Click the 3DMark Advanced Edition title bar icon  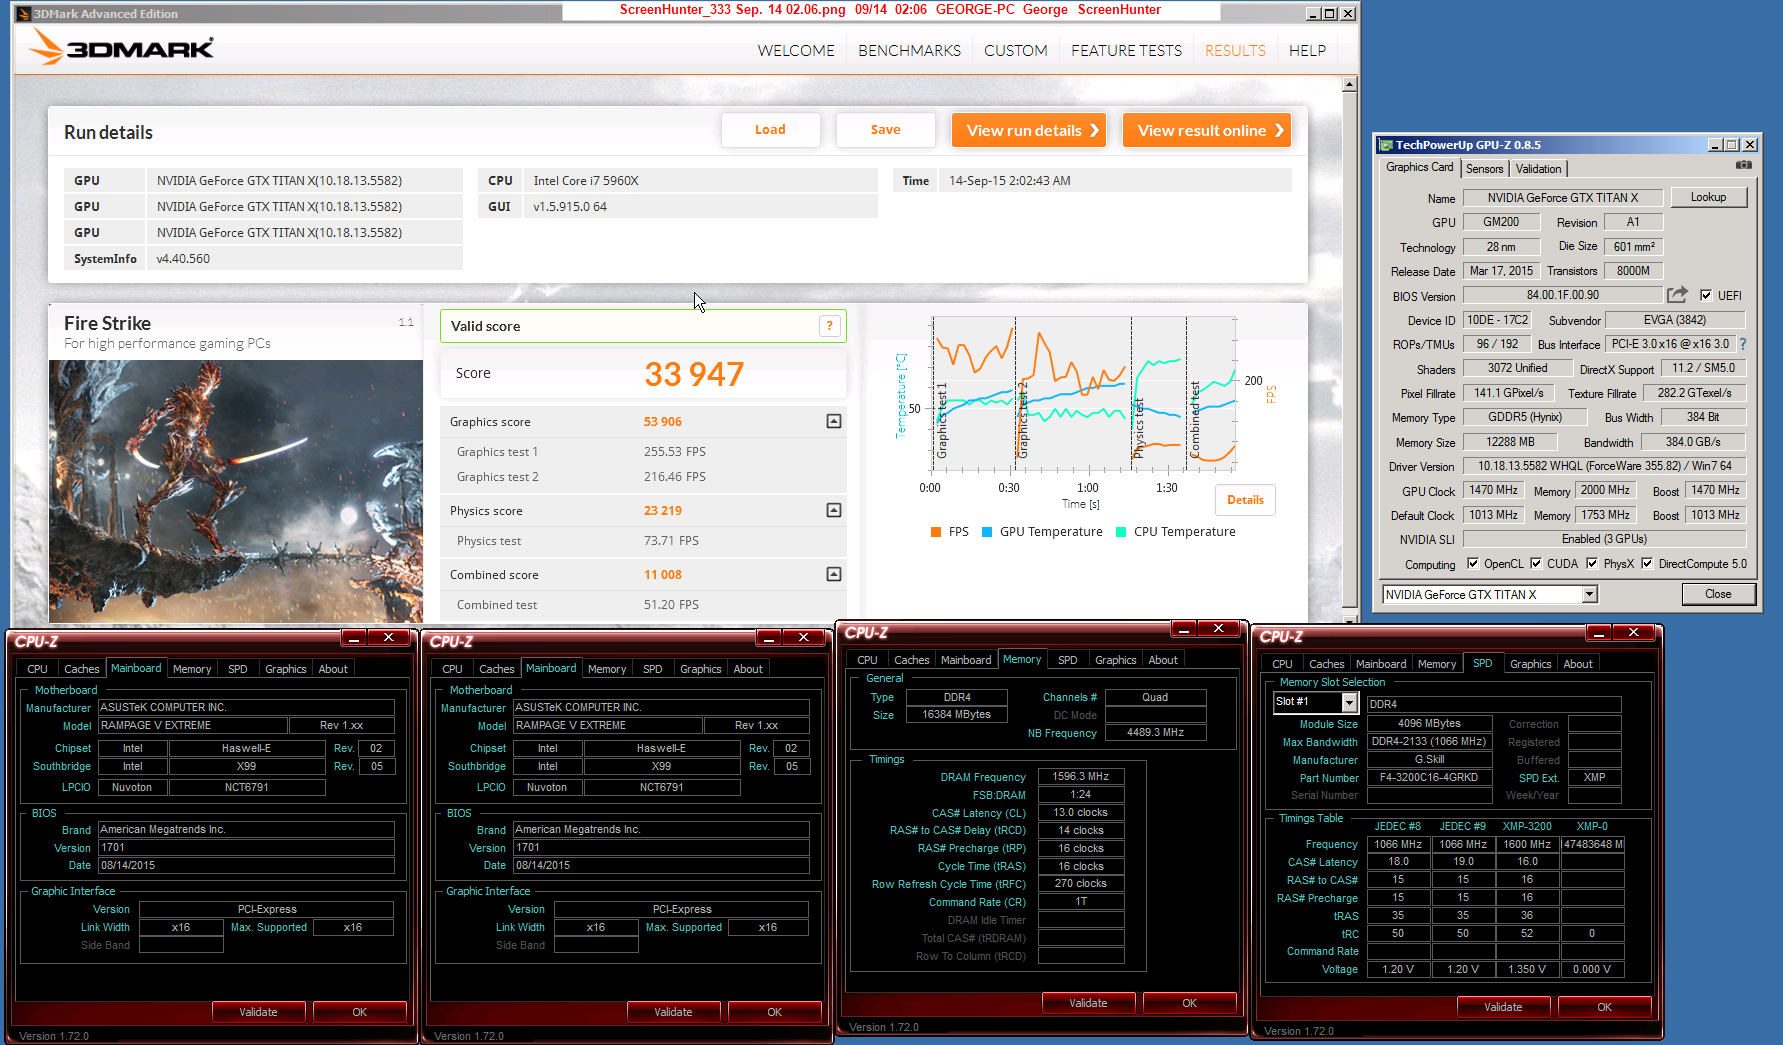[23, 14]
